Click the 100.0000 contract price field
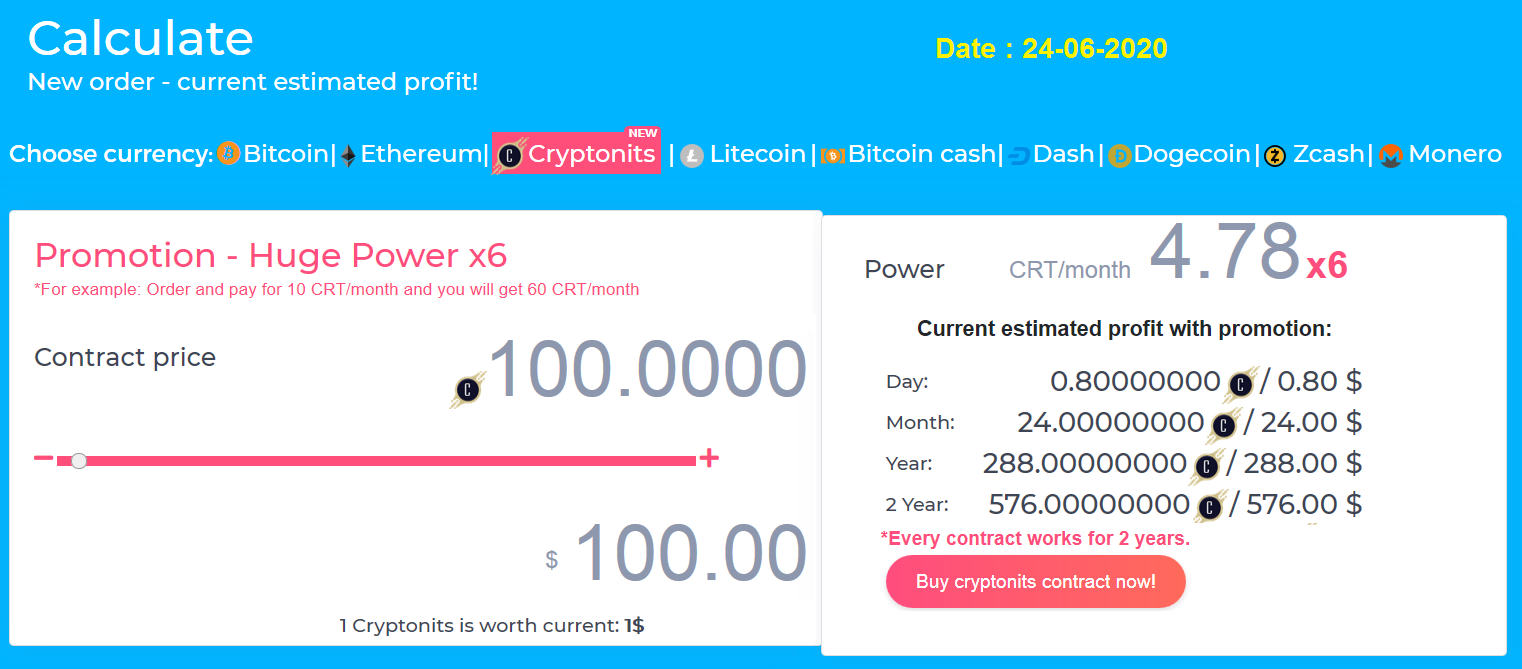 click(x=646, y=370)
